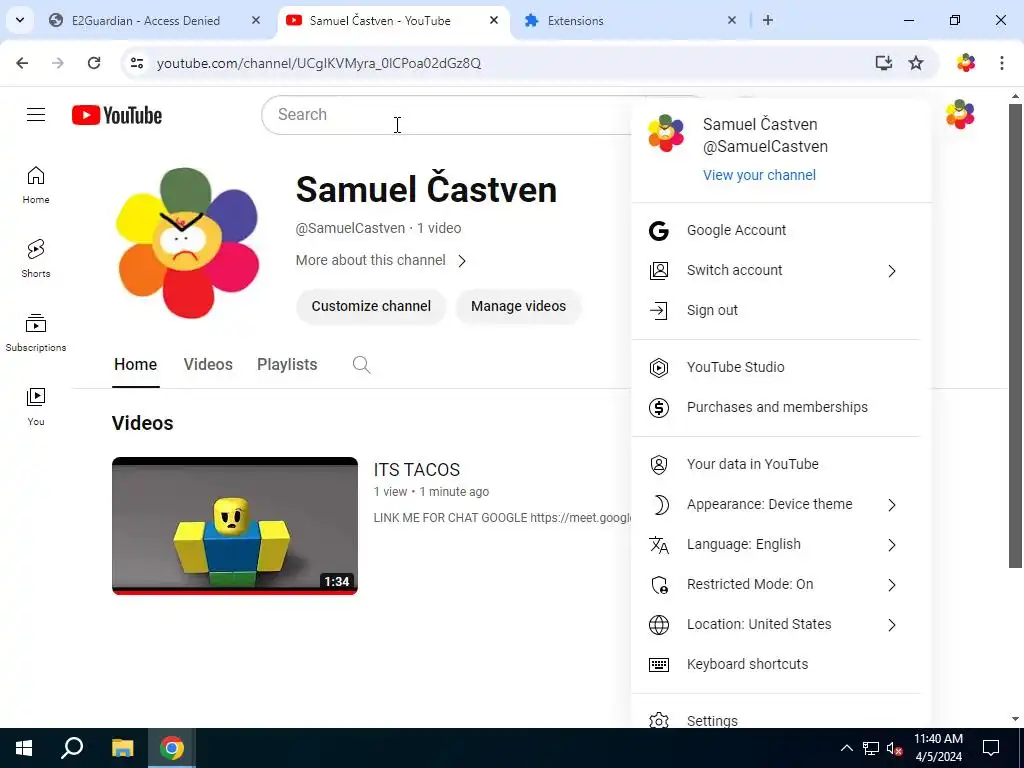Expand Language: English options
Viewport: 1024px width, 768px height.
tap(775, 544)
